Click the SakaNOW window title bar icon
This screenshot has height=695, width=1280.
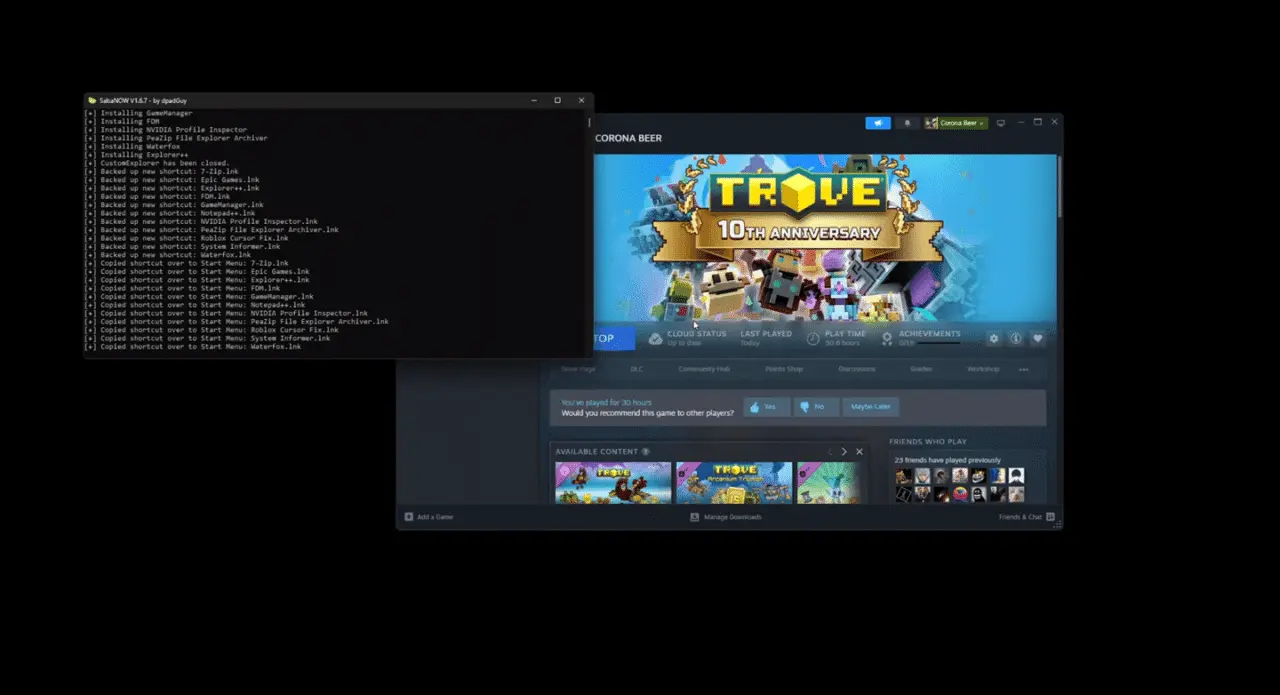click(91, 100)
